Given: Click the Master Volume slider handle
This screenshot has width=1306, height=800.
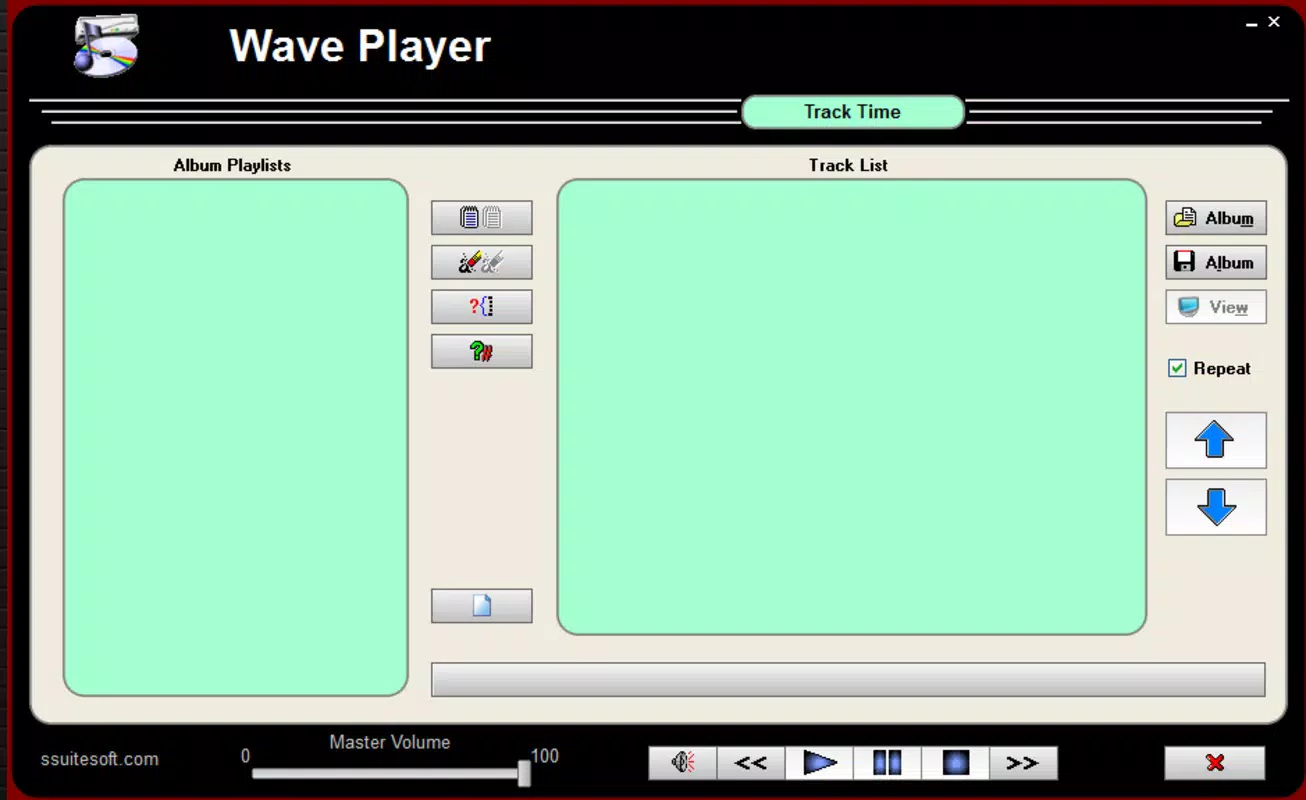Looking at the screenshot, I should coord(524,772).
